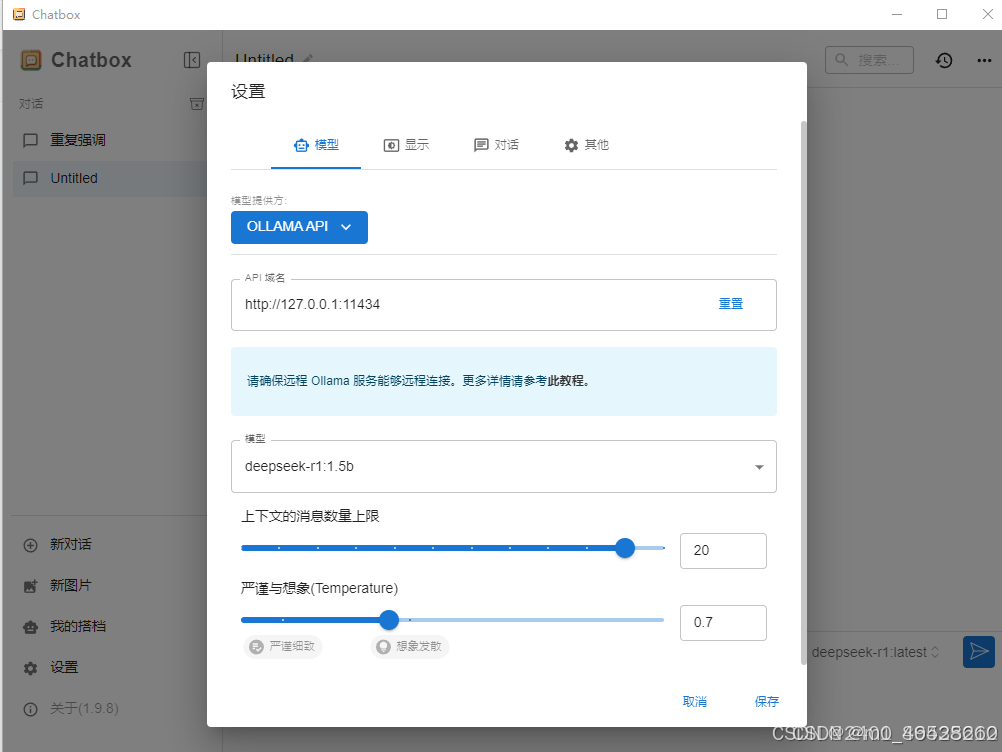Open the 此教程 tutorial link
This screenshot has width=1002, height=752.
tap(566, 381)
